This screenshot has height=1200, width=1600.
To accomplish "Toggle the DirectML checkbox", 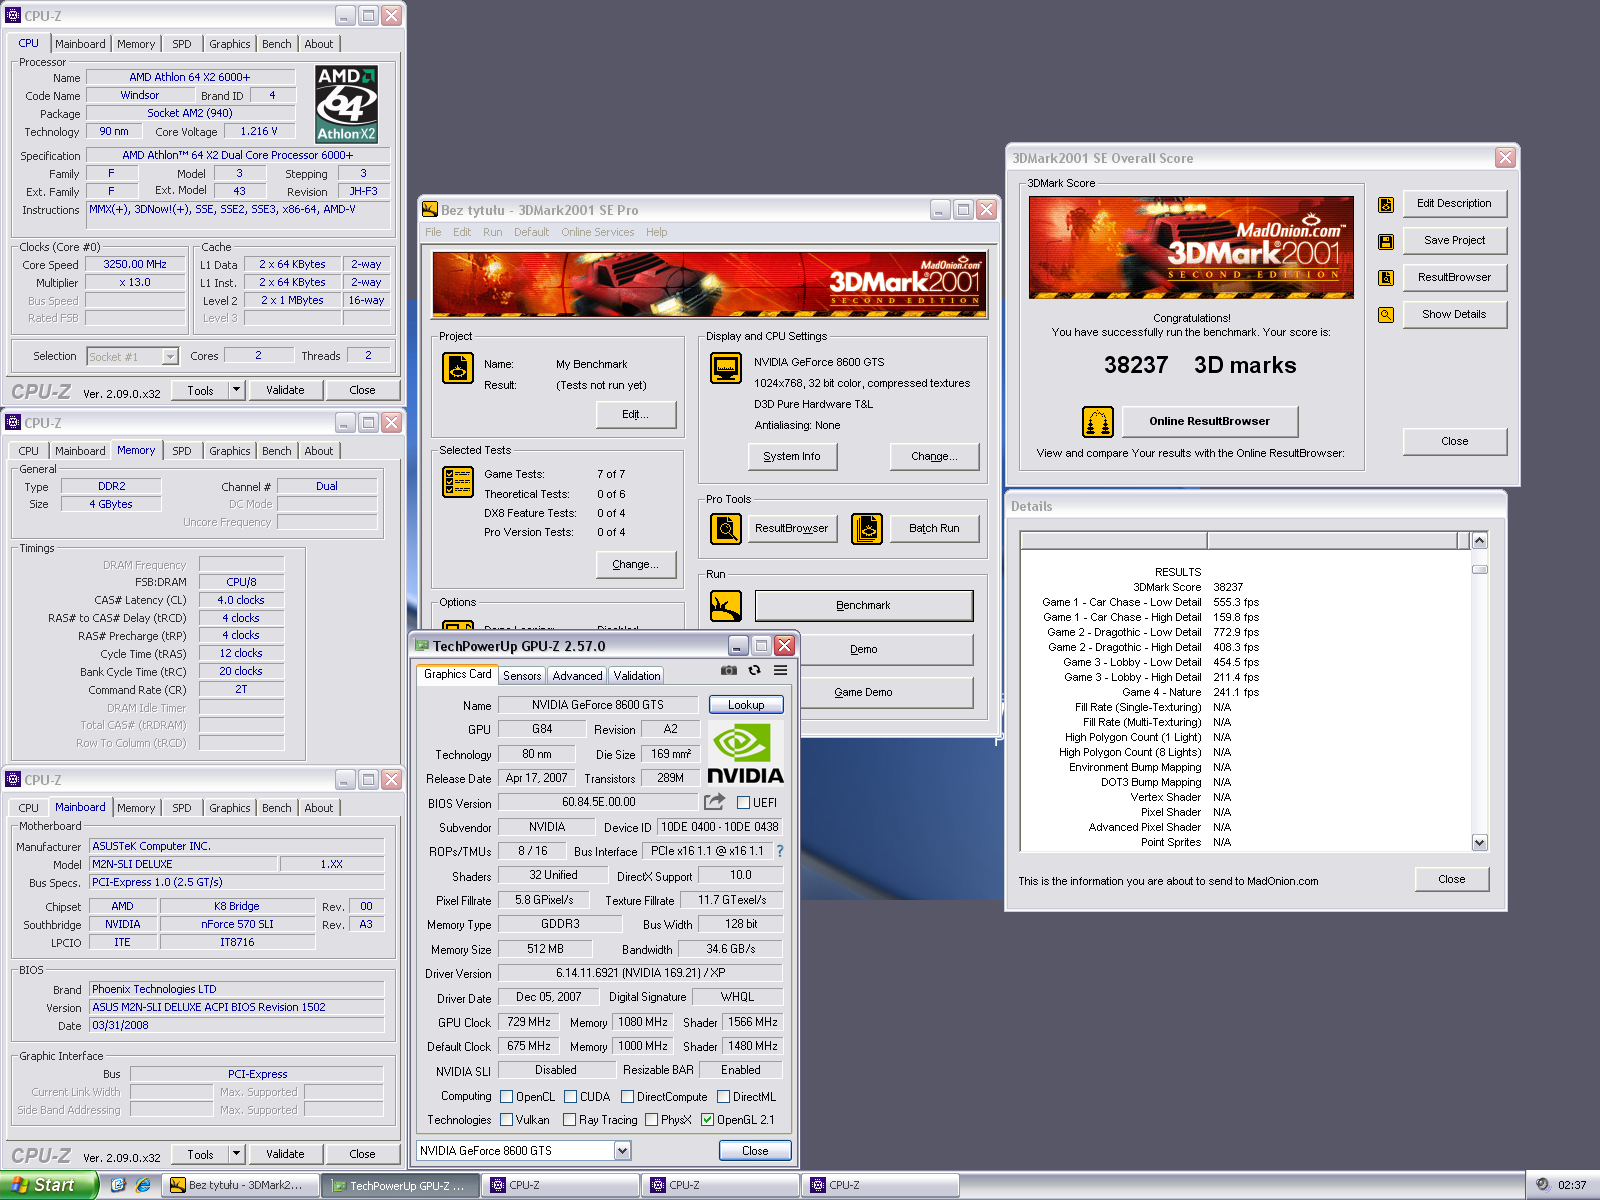I will click(723, 1096).
